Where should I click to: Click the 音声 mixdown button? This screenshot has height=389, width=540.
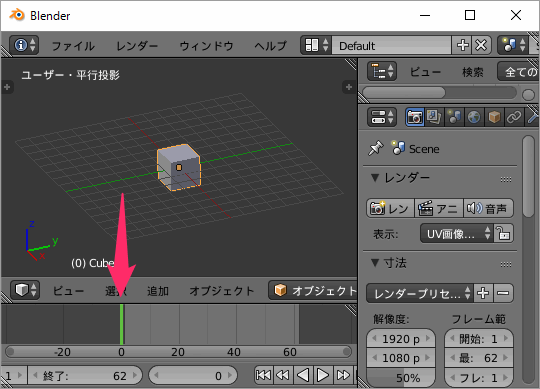point(488,208)
